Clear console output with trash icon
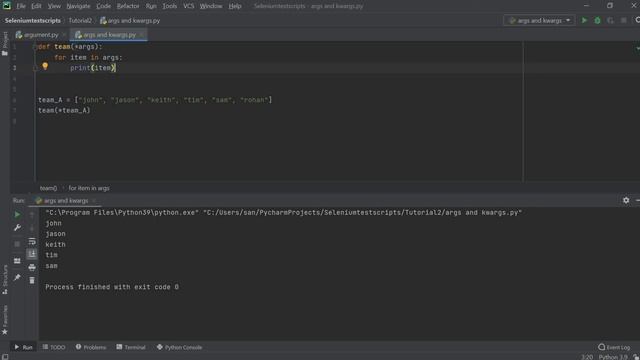The width and height of the screenshot is (640, 360). 32,280
